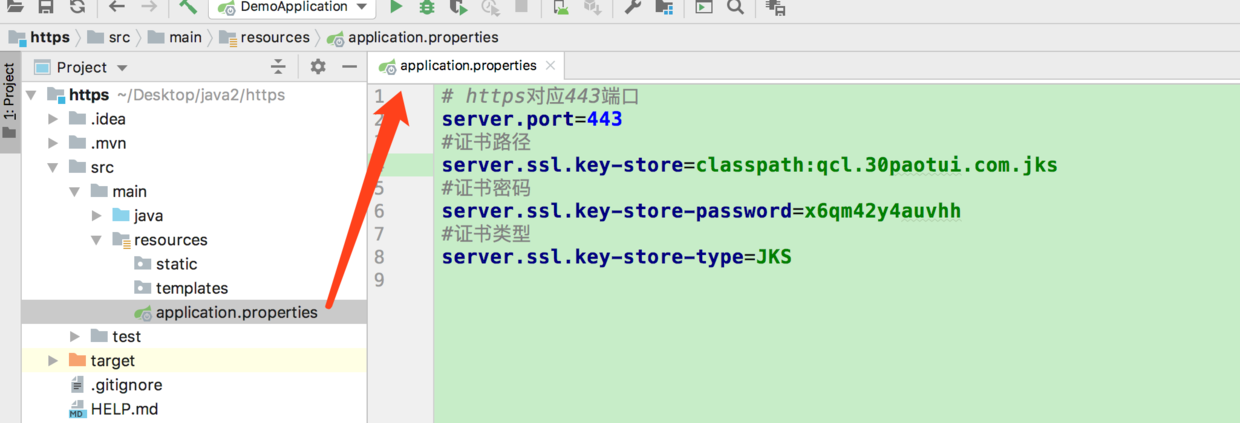
Task: Click the greyed commit arrow icon
Action: 593,7
